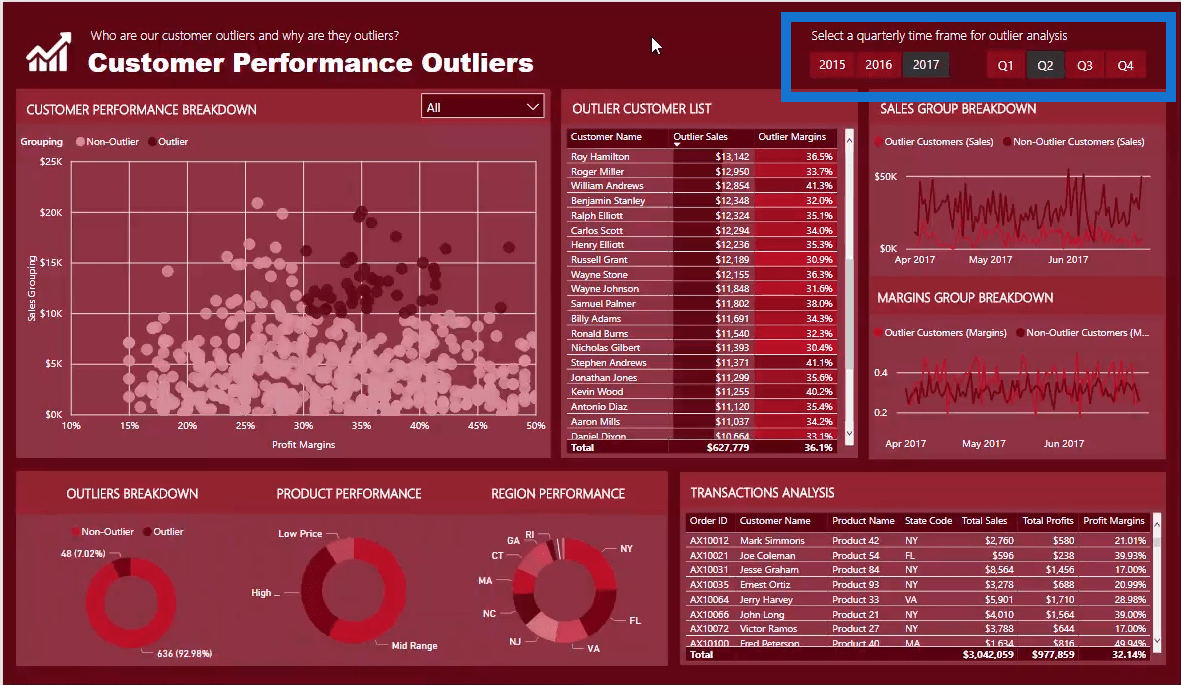Sort by Outlier Margins column header
Screen dimensions: 1181x685
click(792, 137)
